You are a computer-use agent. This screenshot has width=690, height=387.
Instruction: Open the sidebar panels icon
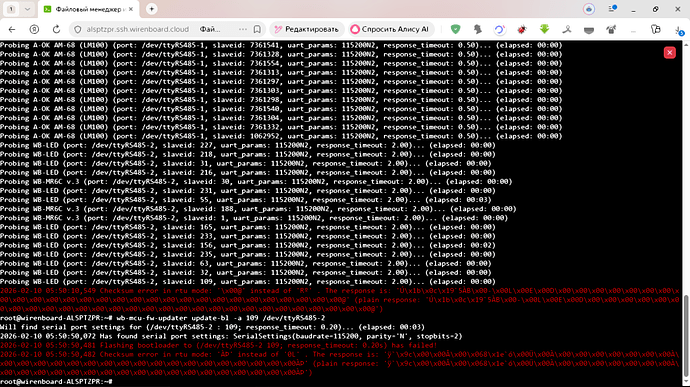[x=656, y=29]
